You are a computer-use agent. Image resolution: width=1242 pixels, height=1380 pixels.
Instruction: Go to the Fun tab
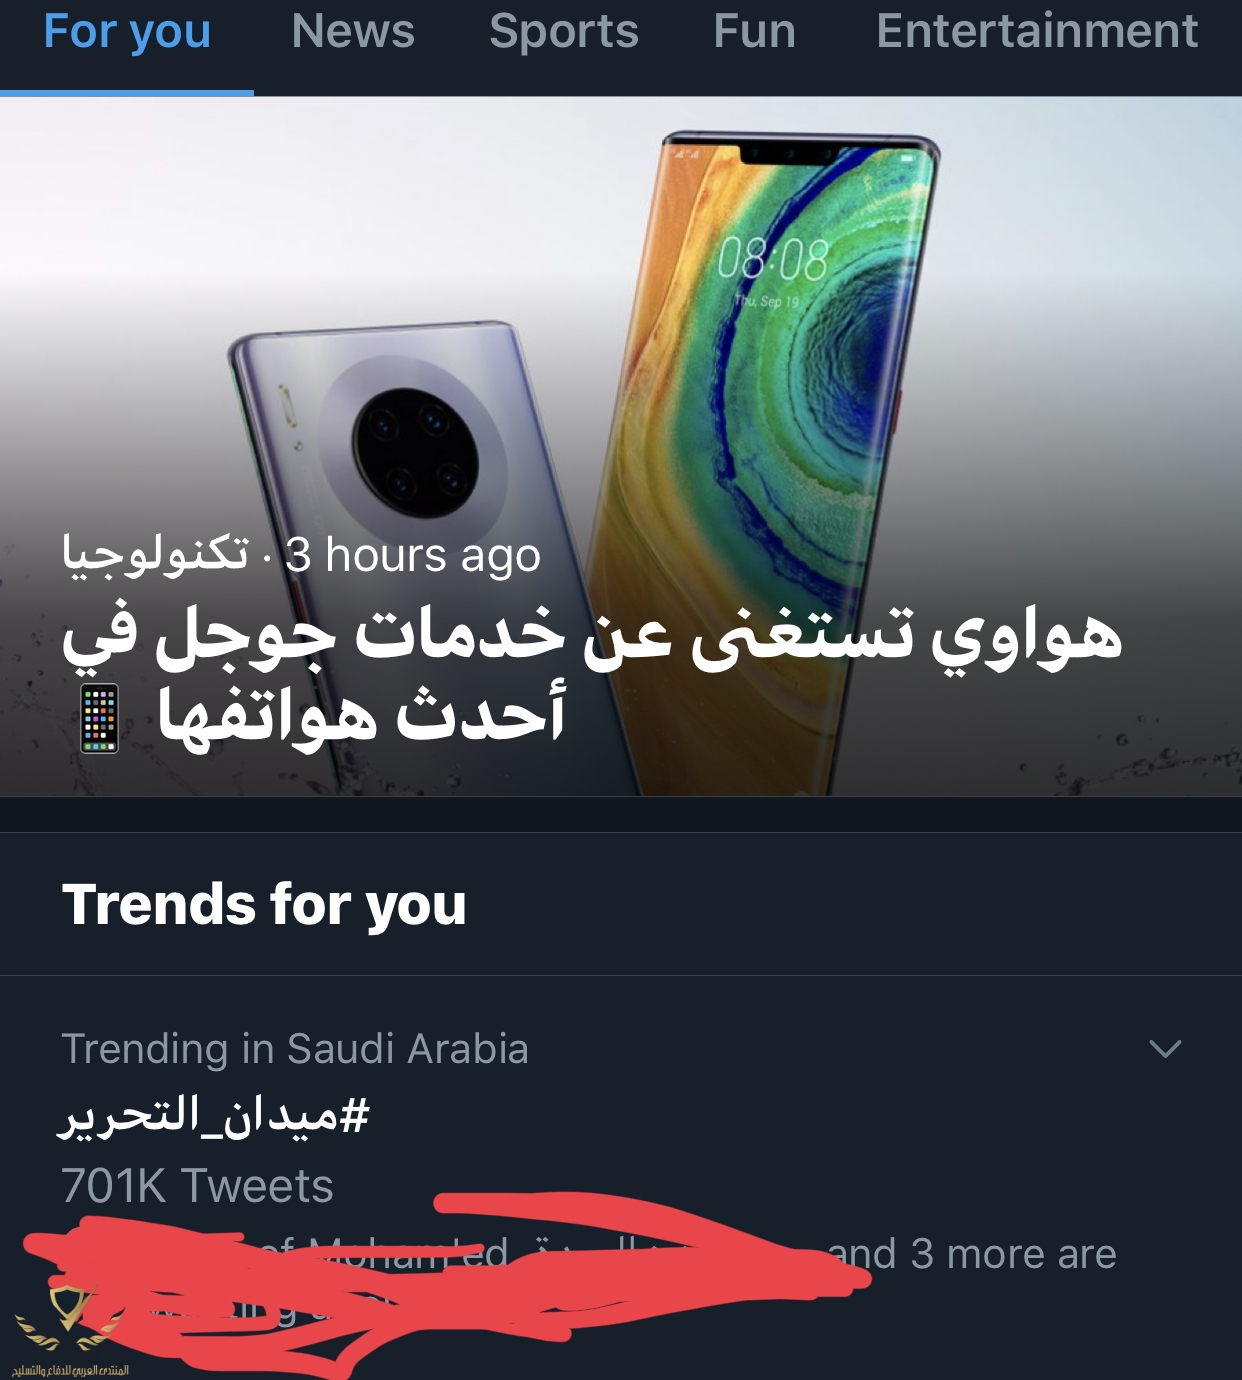[755, 32]
